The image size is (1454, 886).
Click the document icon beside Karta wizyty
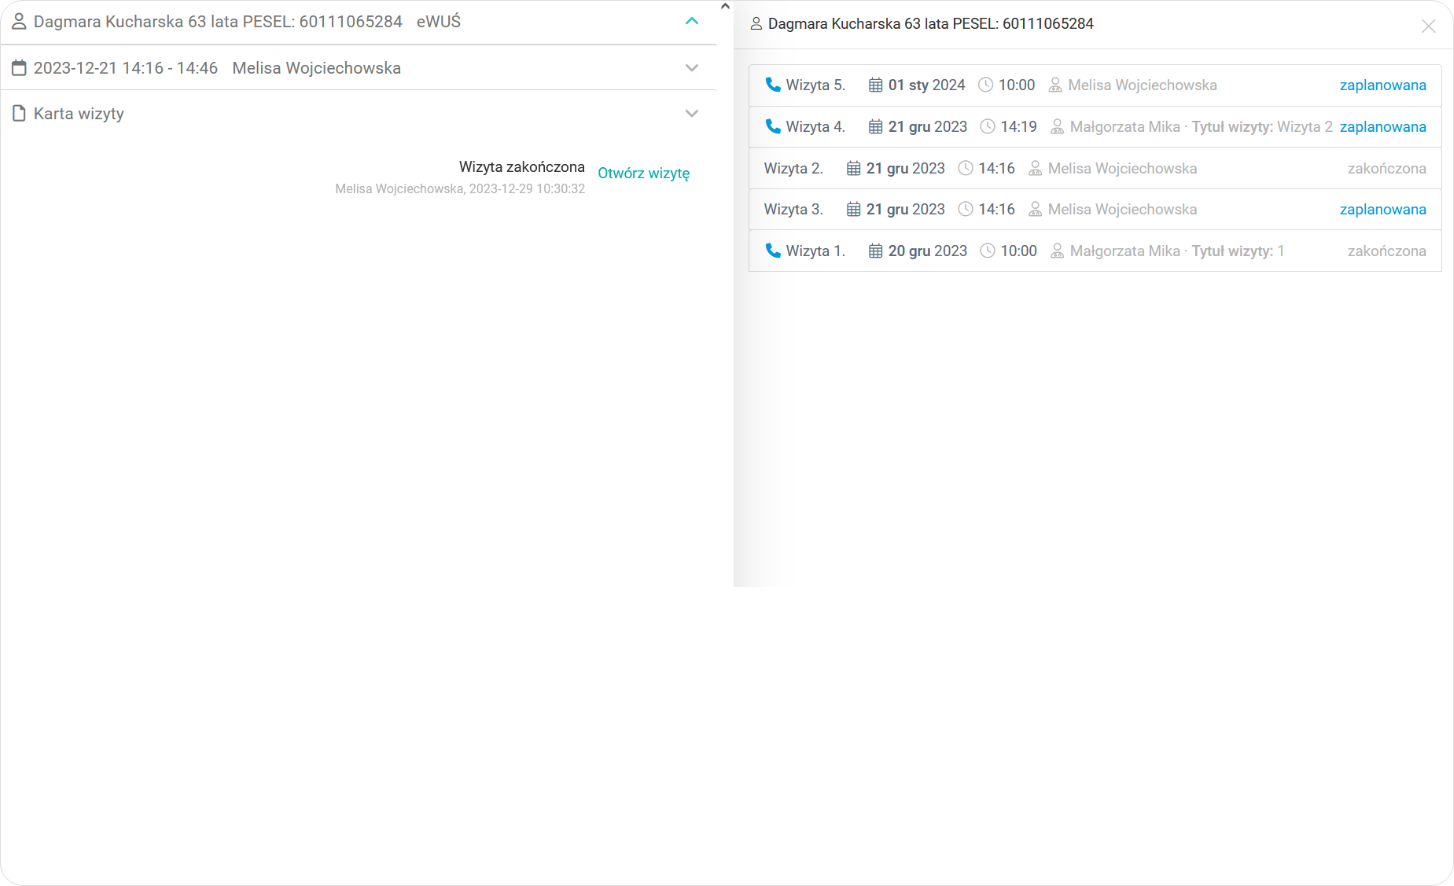click(18, 113)
